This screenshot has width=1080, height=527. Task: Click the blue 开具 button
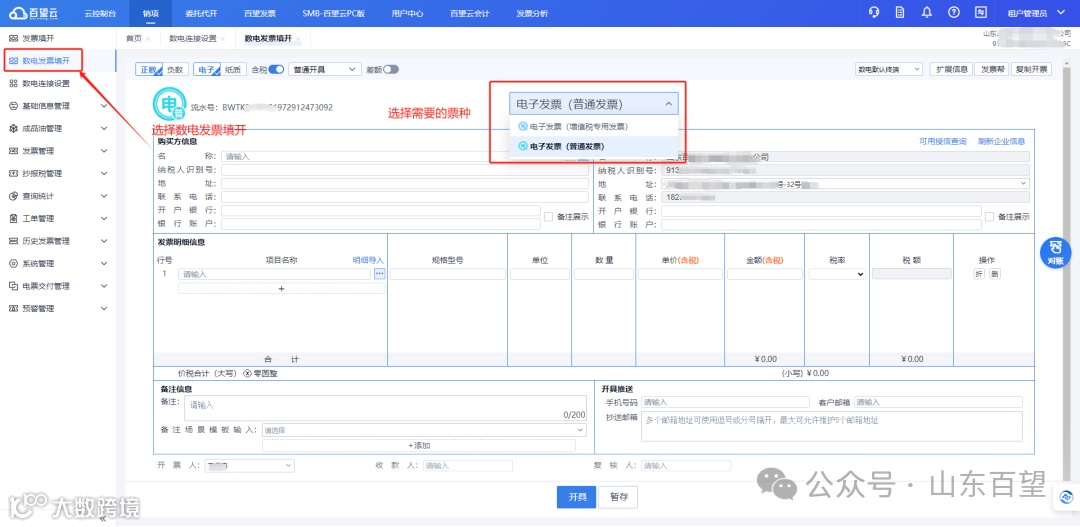(x=577, y=497)
